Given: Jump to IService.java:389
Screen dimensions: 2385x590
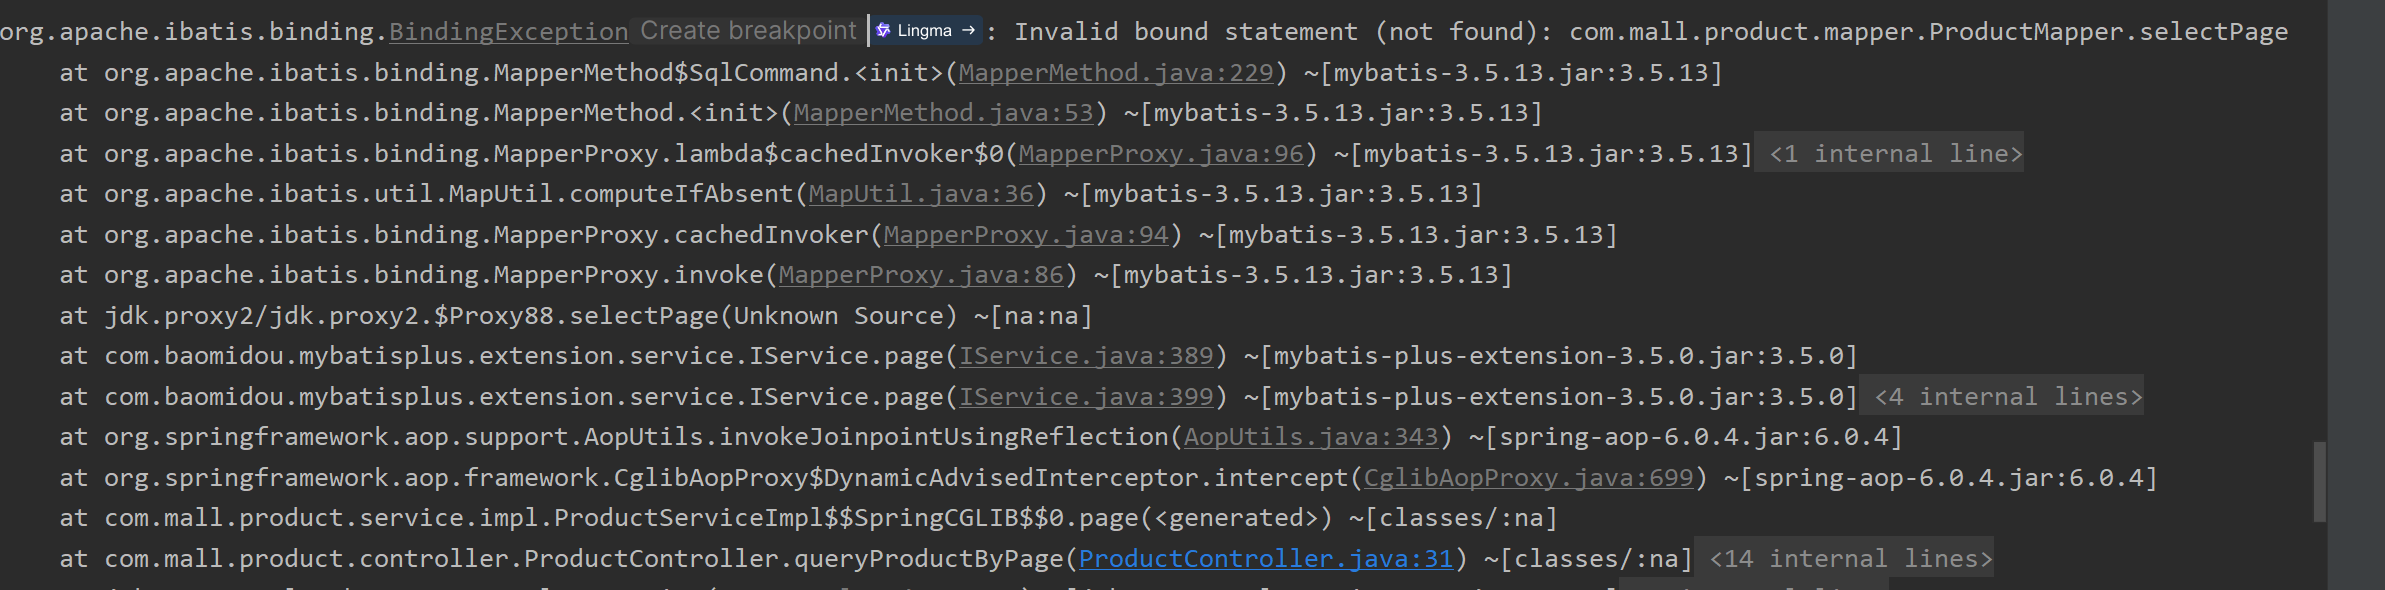Looking at the screenshot, I should [1086, 356].
